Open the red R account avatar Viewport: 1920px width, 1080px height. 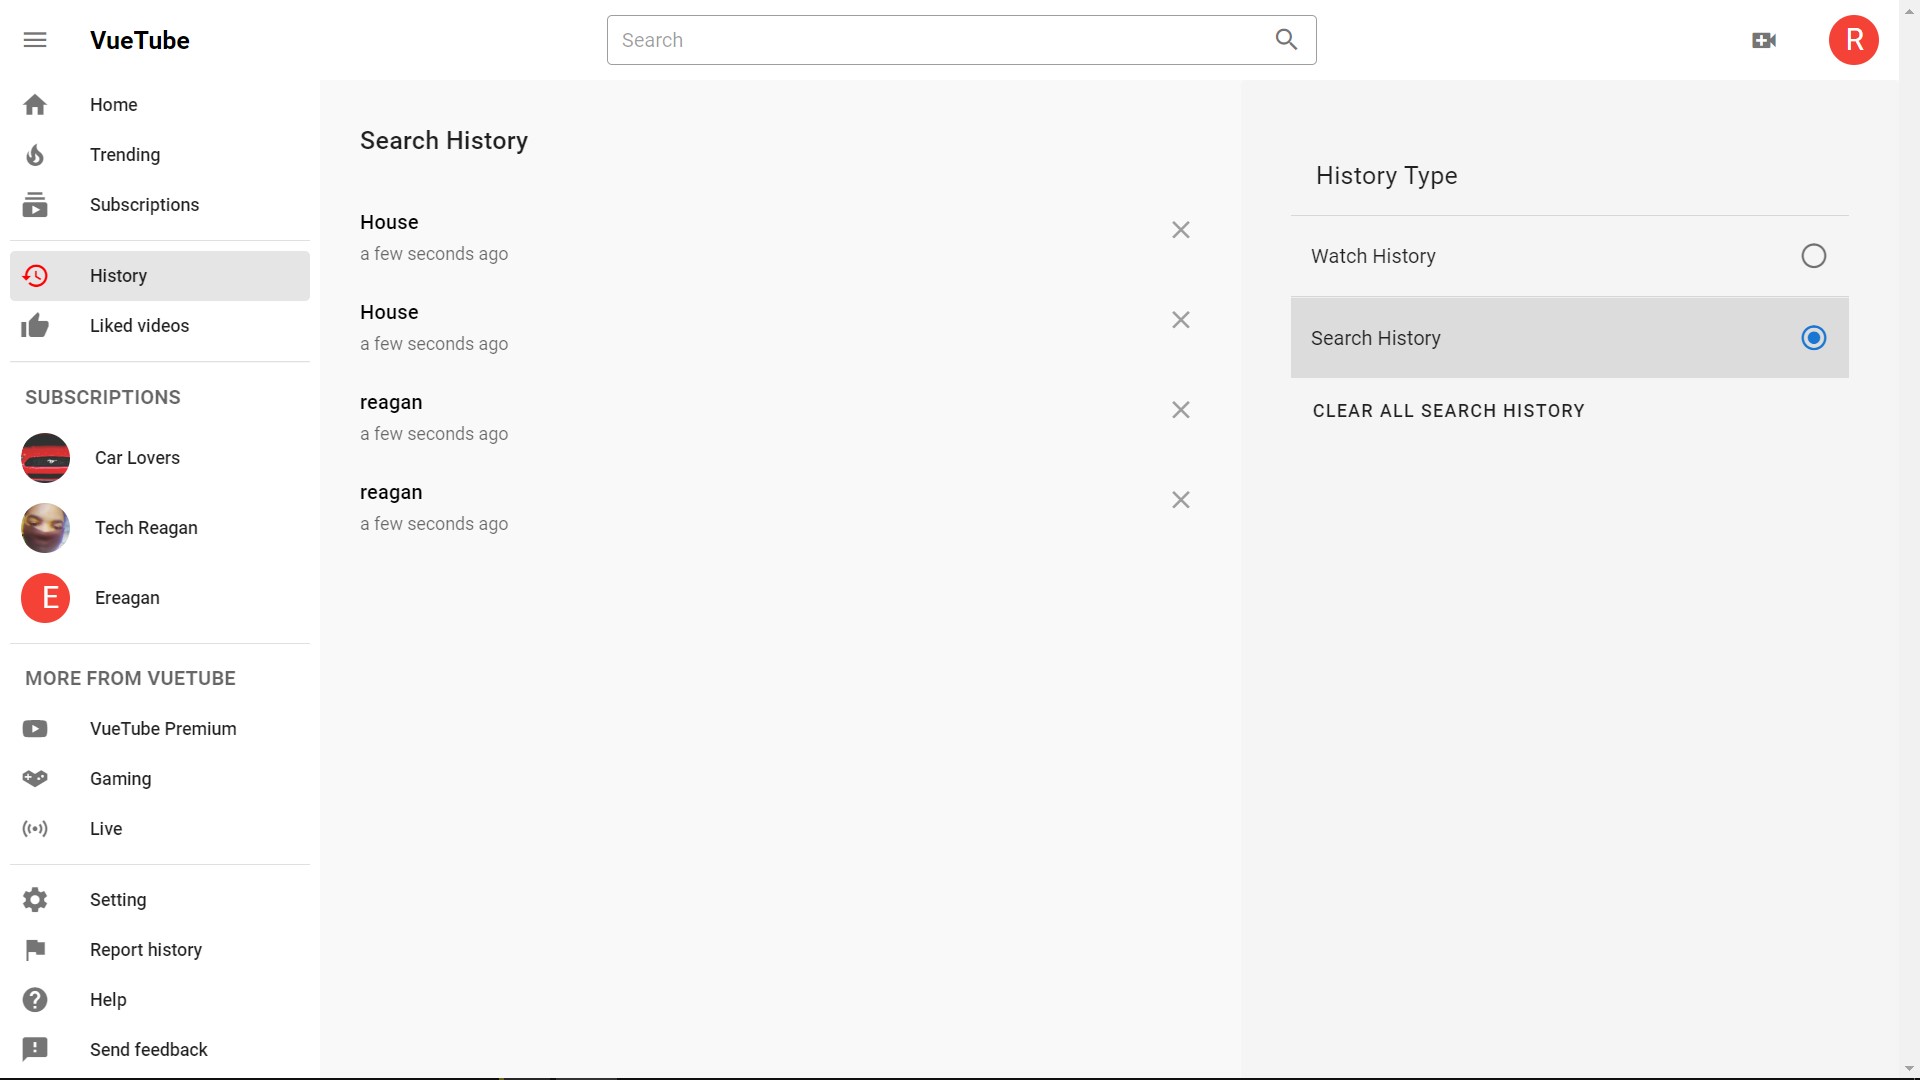[x=1853, y=40]
